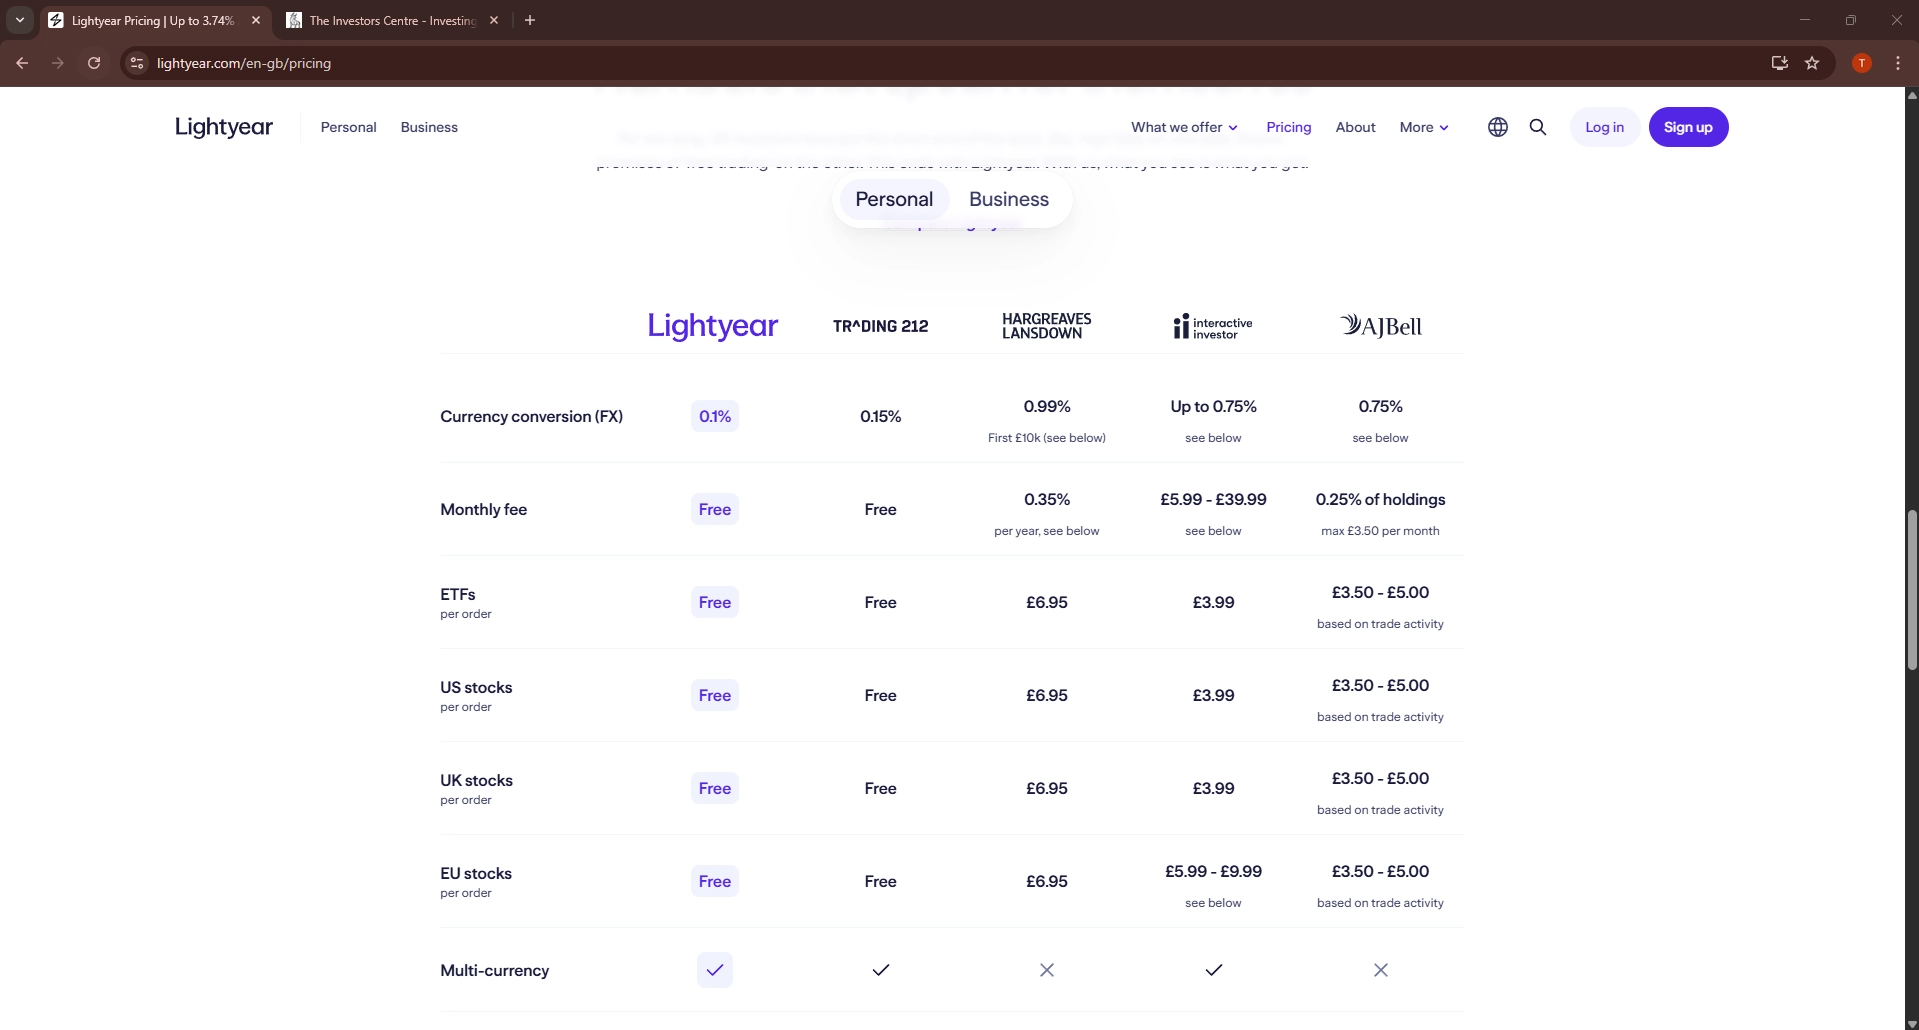Open the tab search dropdown arrow
Viewport: 1919px width, 1030px height.
19,20
